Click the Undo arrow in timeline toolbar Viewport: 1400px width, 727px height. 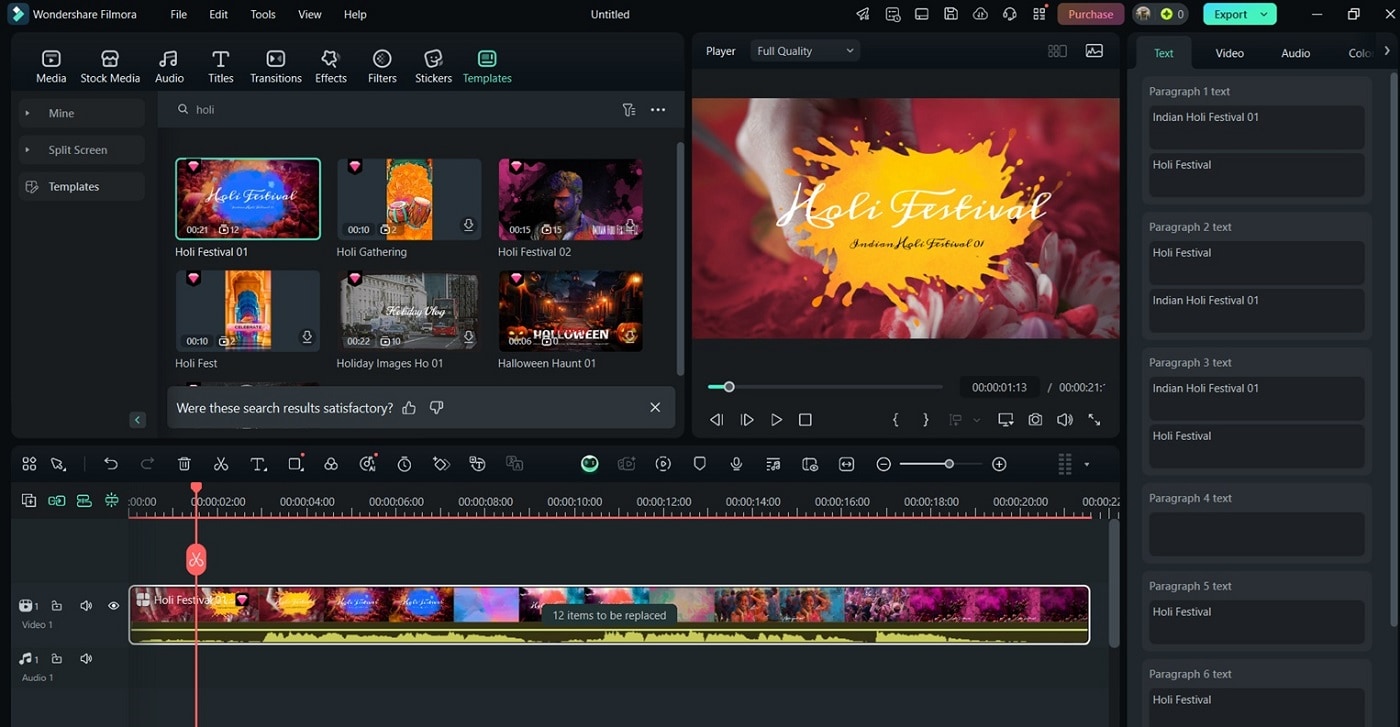click(111, 464)
